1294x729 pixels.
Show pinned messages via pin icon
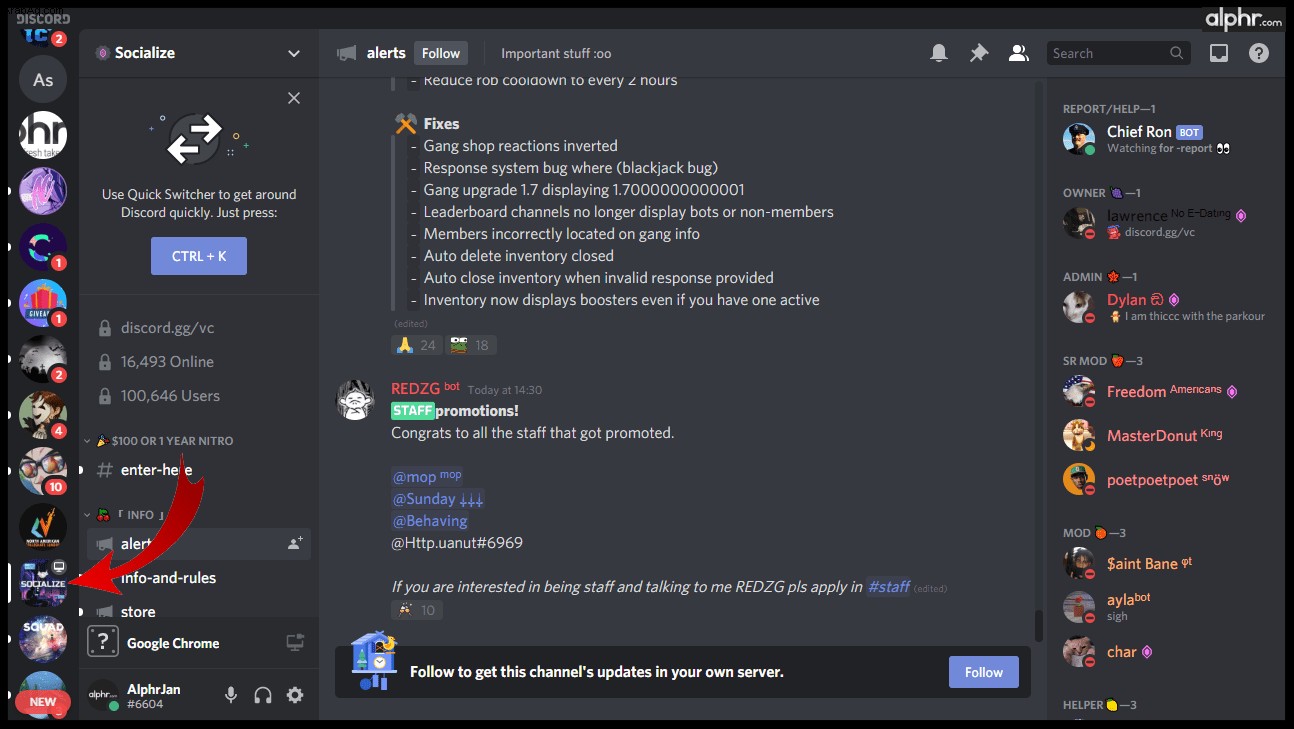coord(979,53)
